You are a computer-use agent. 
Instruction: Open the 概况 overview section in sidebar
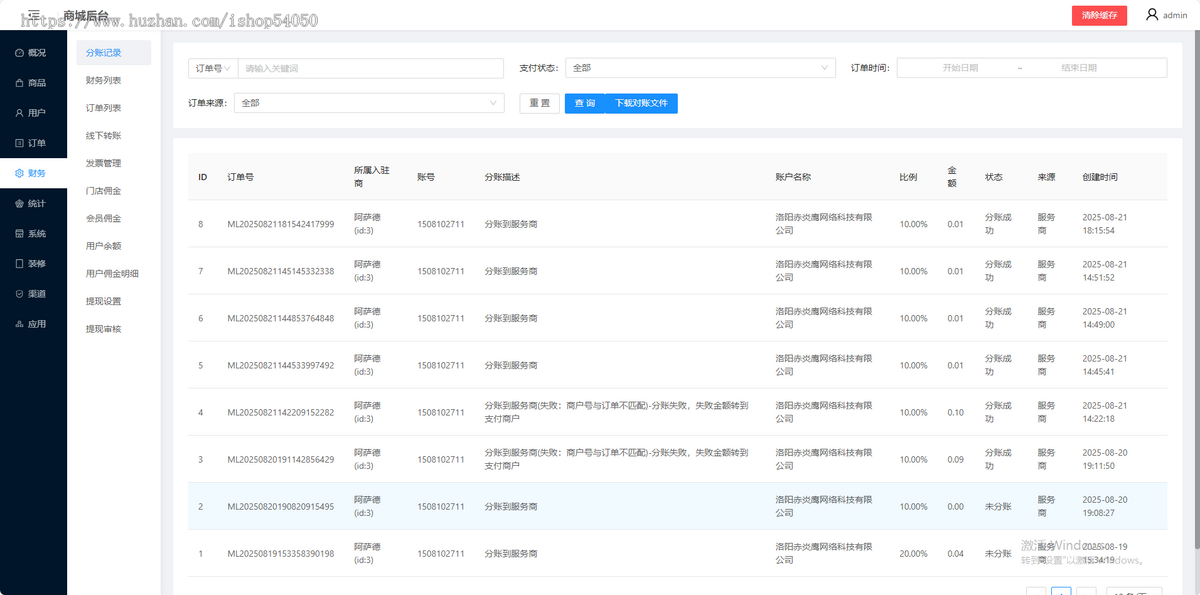[x=33, y=52]
